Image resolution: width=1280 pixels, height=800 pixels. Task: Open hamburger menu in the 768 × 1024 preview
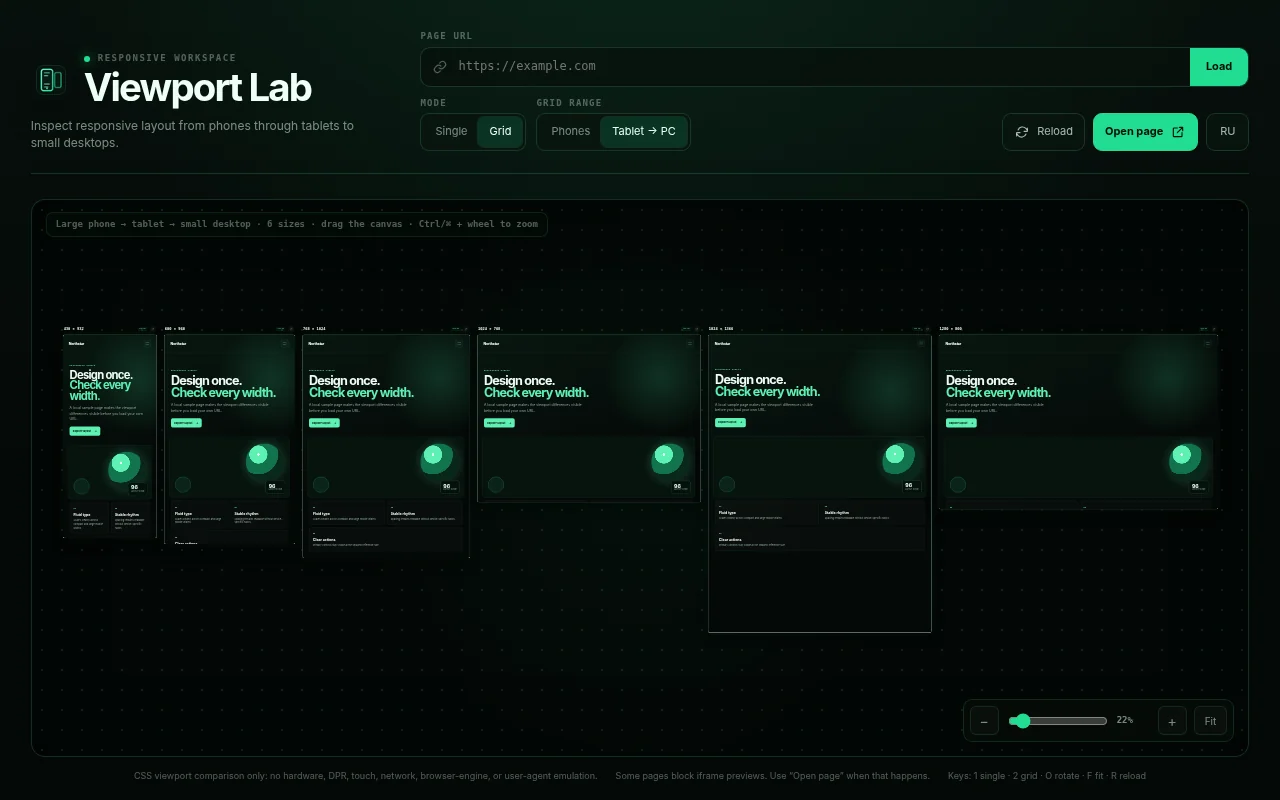point(459,343)
